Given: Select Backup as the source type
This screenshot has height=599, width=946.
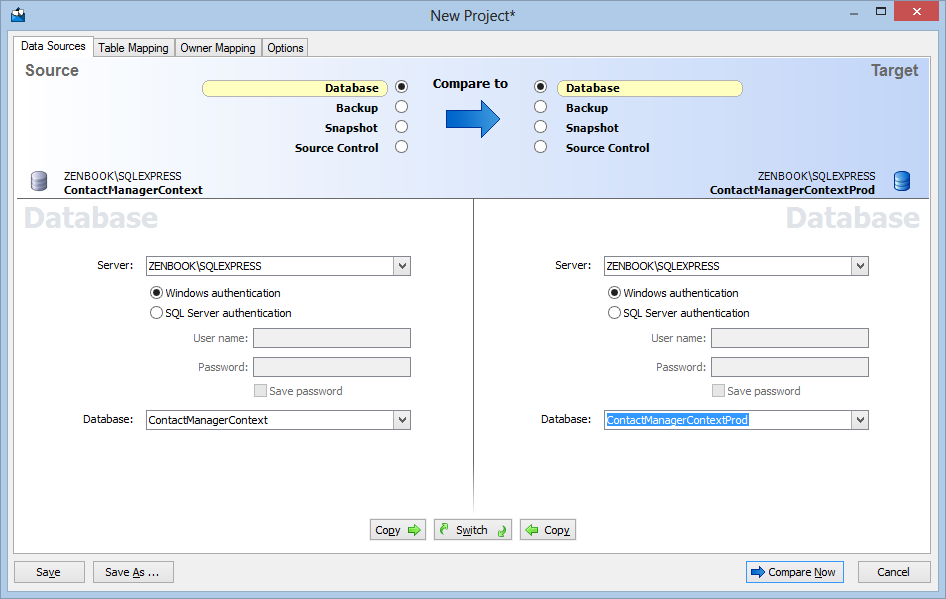Looking at the screenshot, I should pos(401,107).
